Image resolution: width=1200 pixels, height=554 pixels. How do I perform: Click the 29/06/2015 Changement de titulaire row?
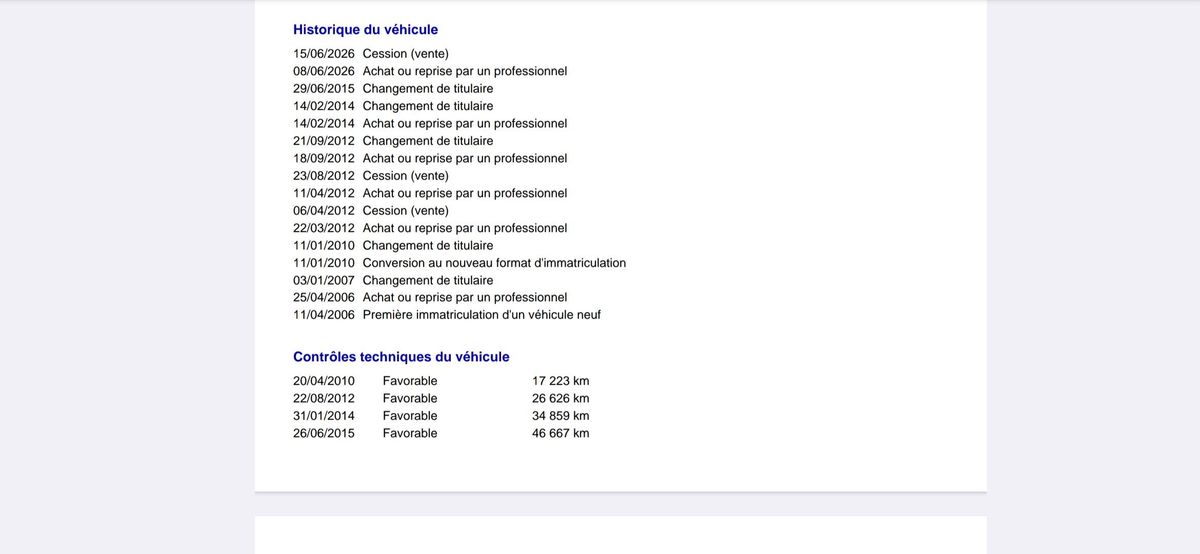[393, 89]
